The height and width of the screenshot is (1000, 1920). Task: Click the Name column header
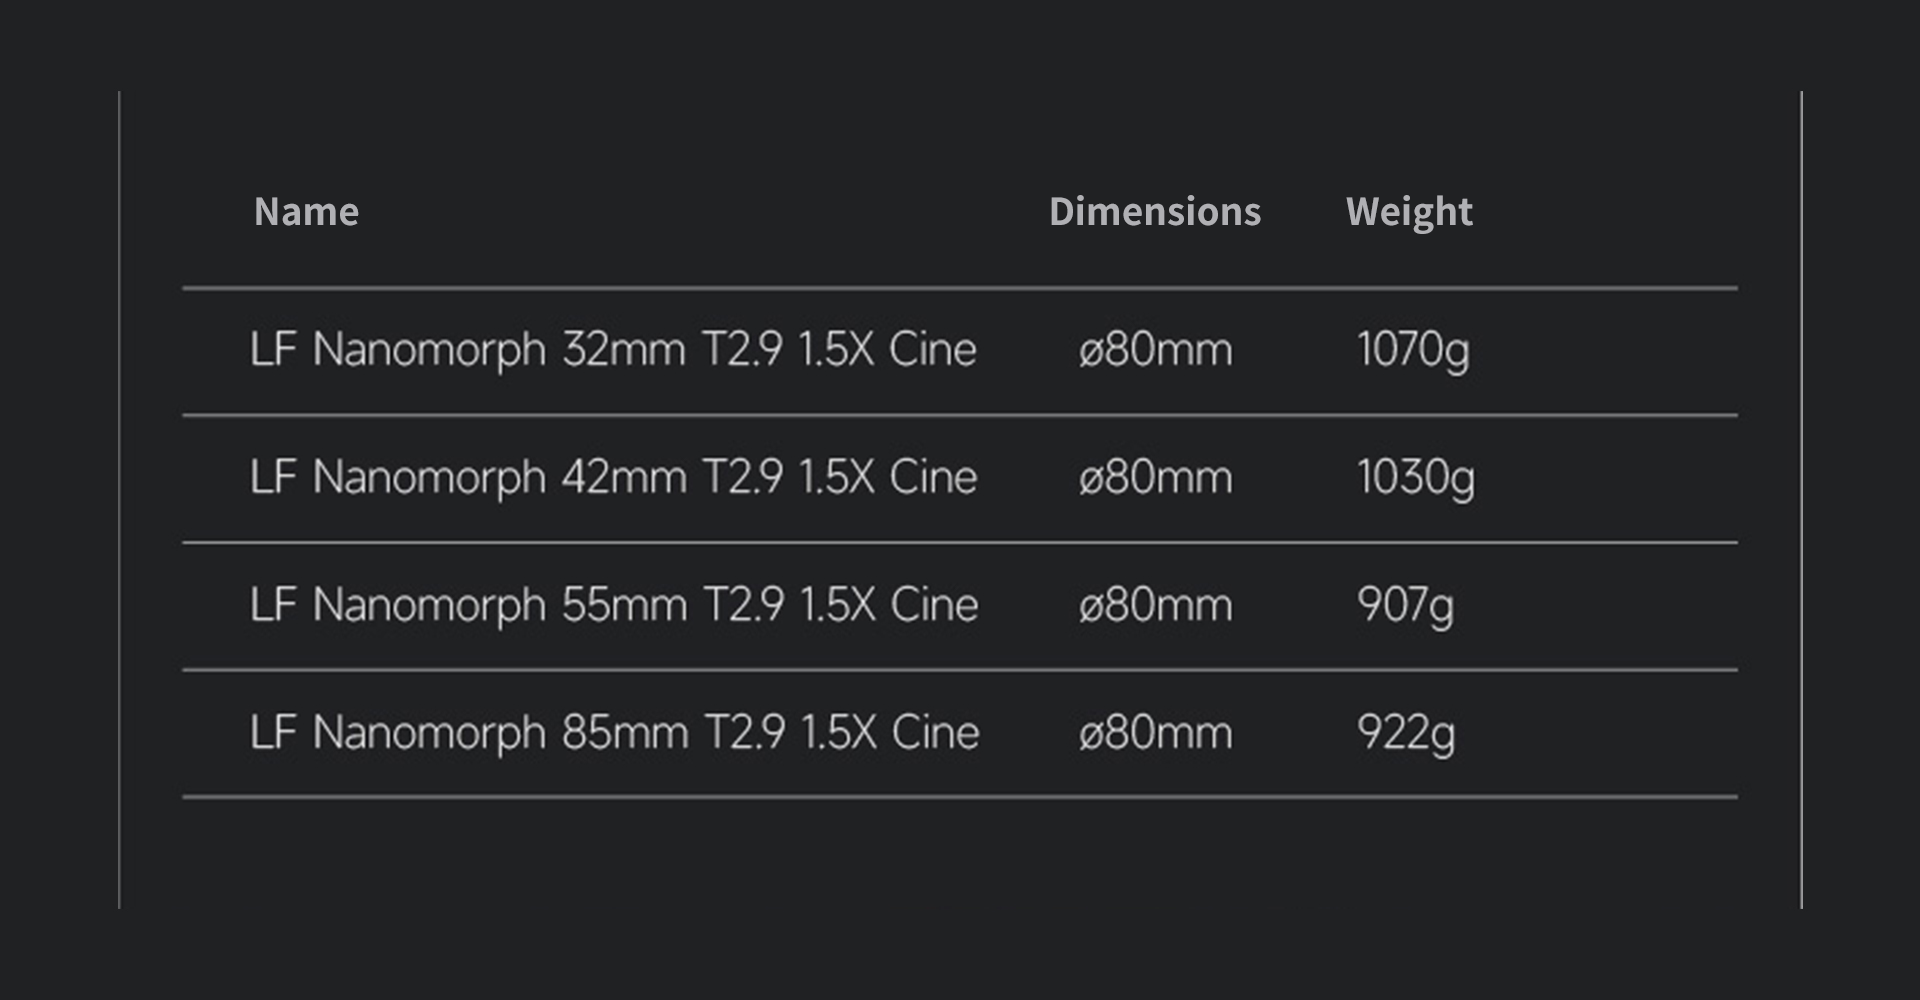tap(306, 212)
